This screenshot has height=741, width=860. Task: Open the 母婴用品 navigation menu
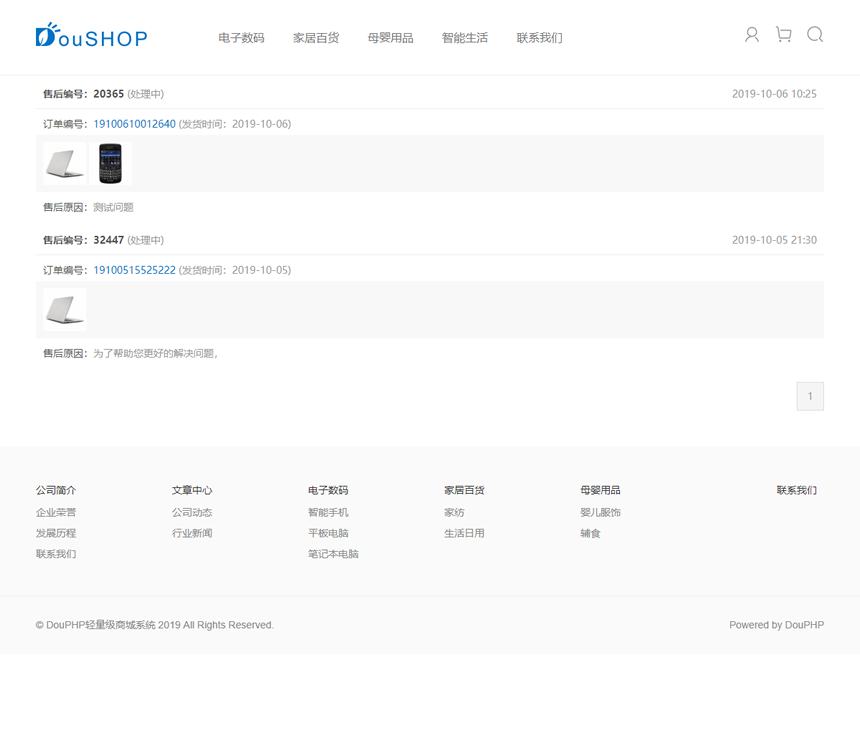click(391, 38)
